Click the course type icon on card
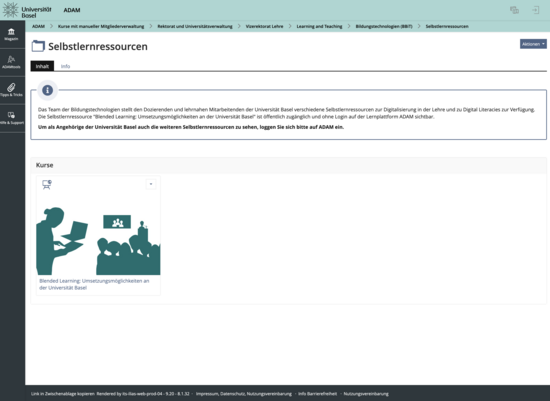The image size is (550, 401). coord(47,184)
